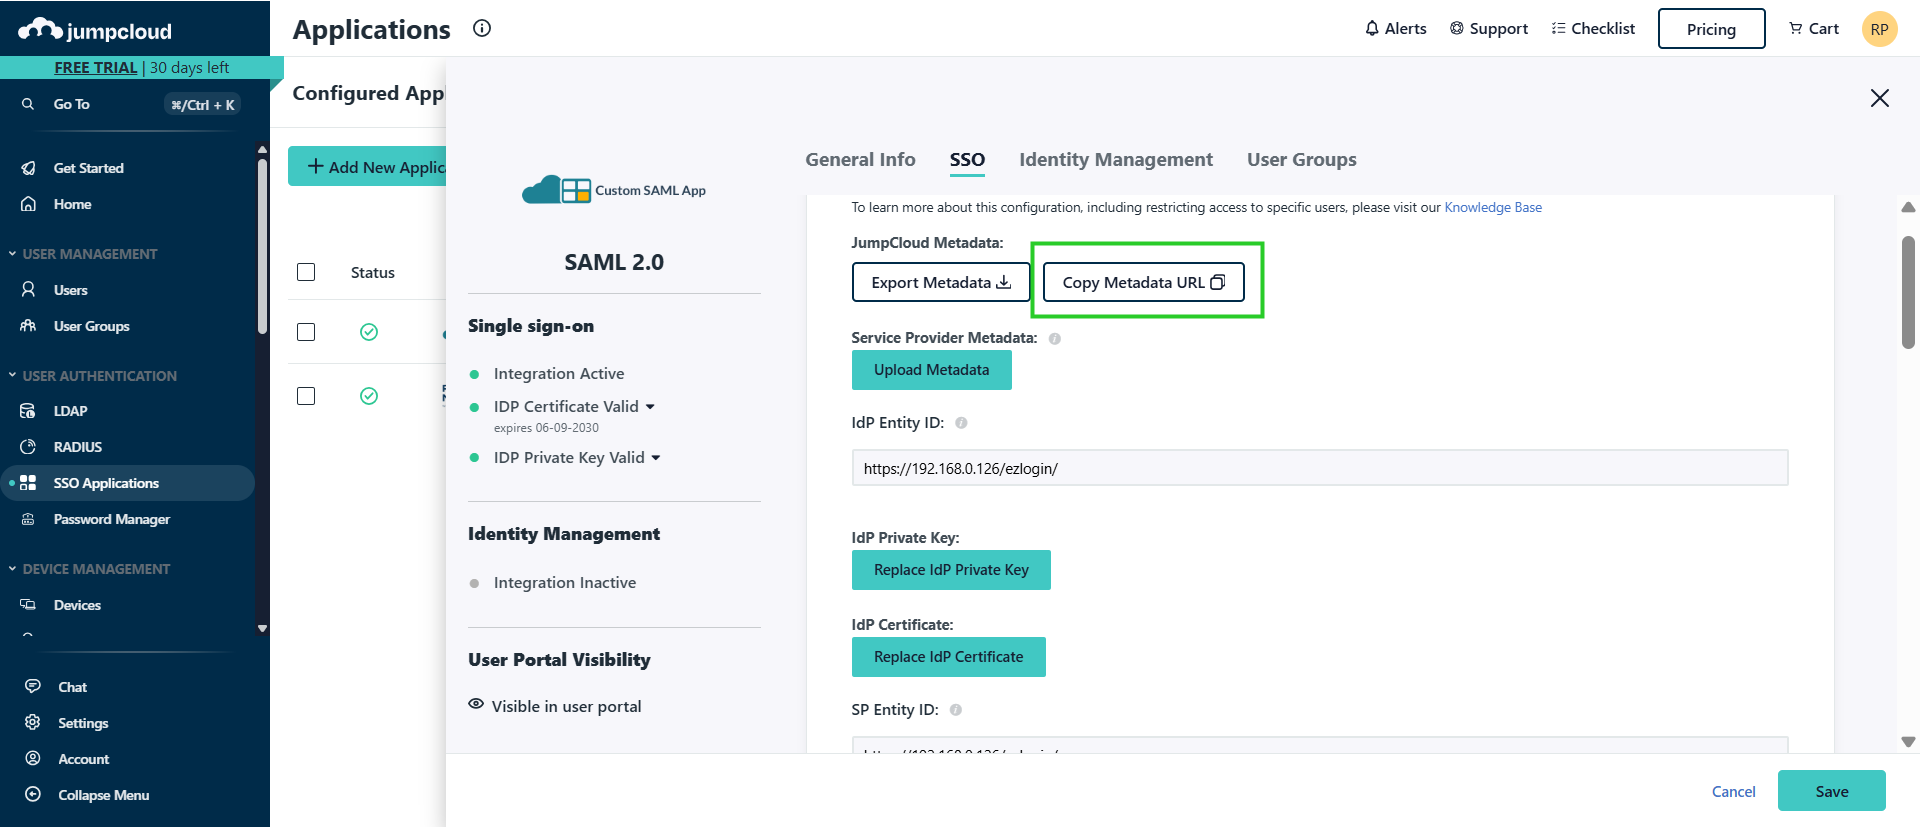This screenshot has height=827, width=1920.
Task: Open the Knowledge Base link
Action: pyautogui.click(x=1493, y=208)
